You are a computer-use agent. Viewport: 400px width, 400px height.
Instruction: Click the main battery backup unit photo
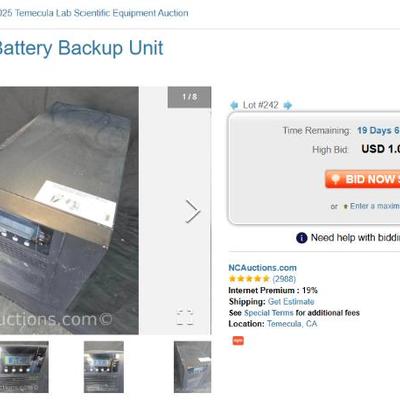[x=69, y=210]
